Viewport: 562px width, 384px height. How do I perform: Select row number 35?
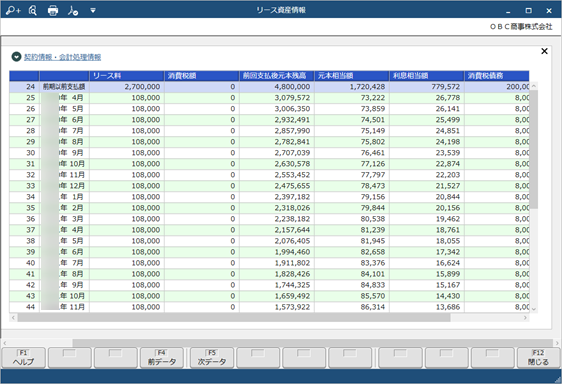pyautogui.click(x=24, y=208)
